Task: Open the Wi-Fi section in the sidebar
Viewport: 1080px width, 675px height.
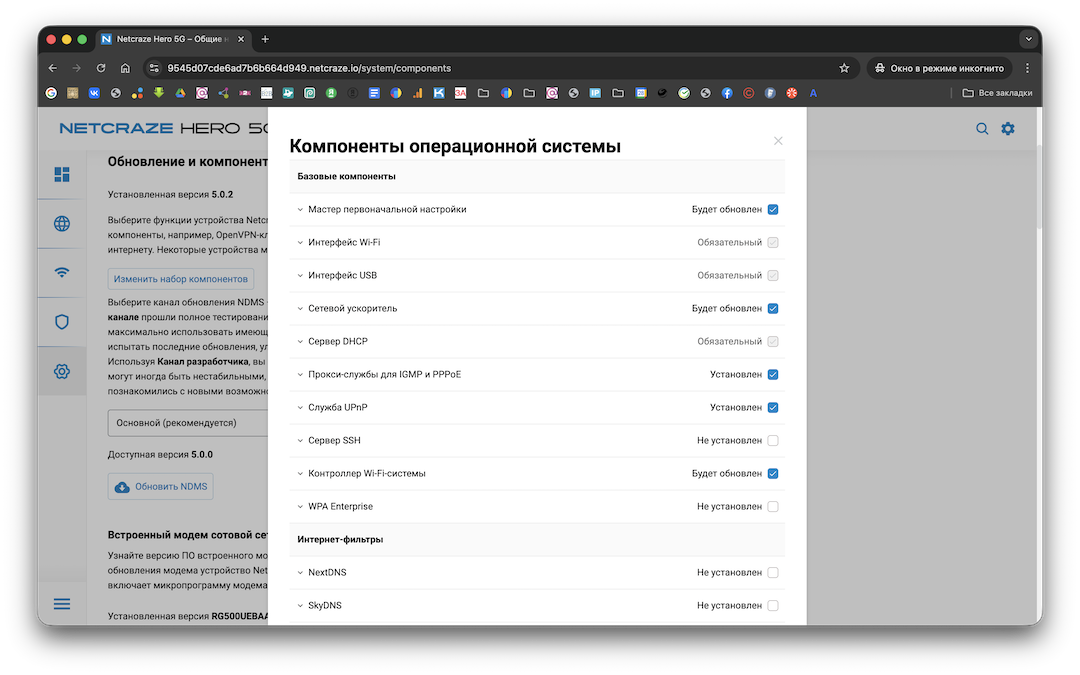Action: tap(62, 273)
